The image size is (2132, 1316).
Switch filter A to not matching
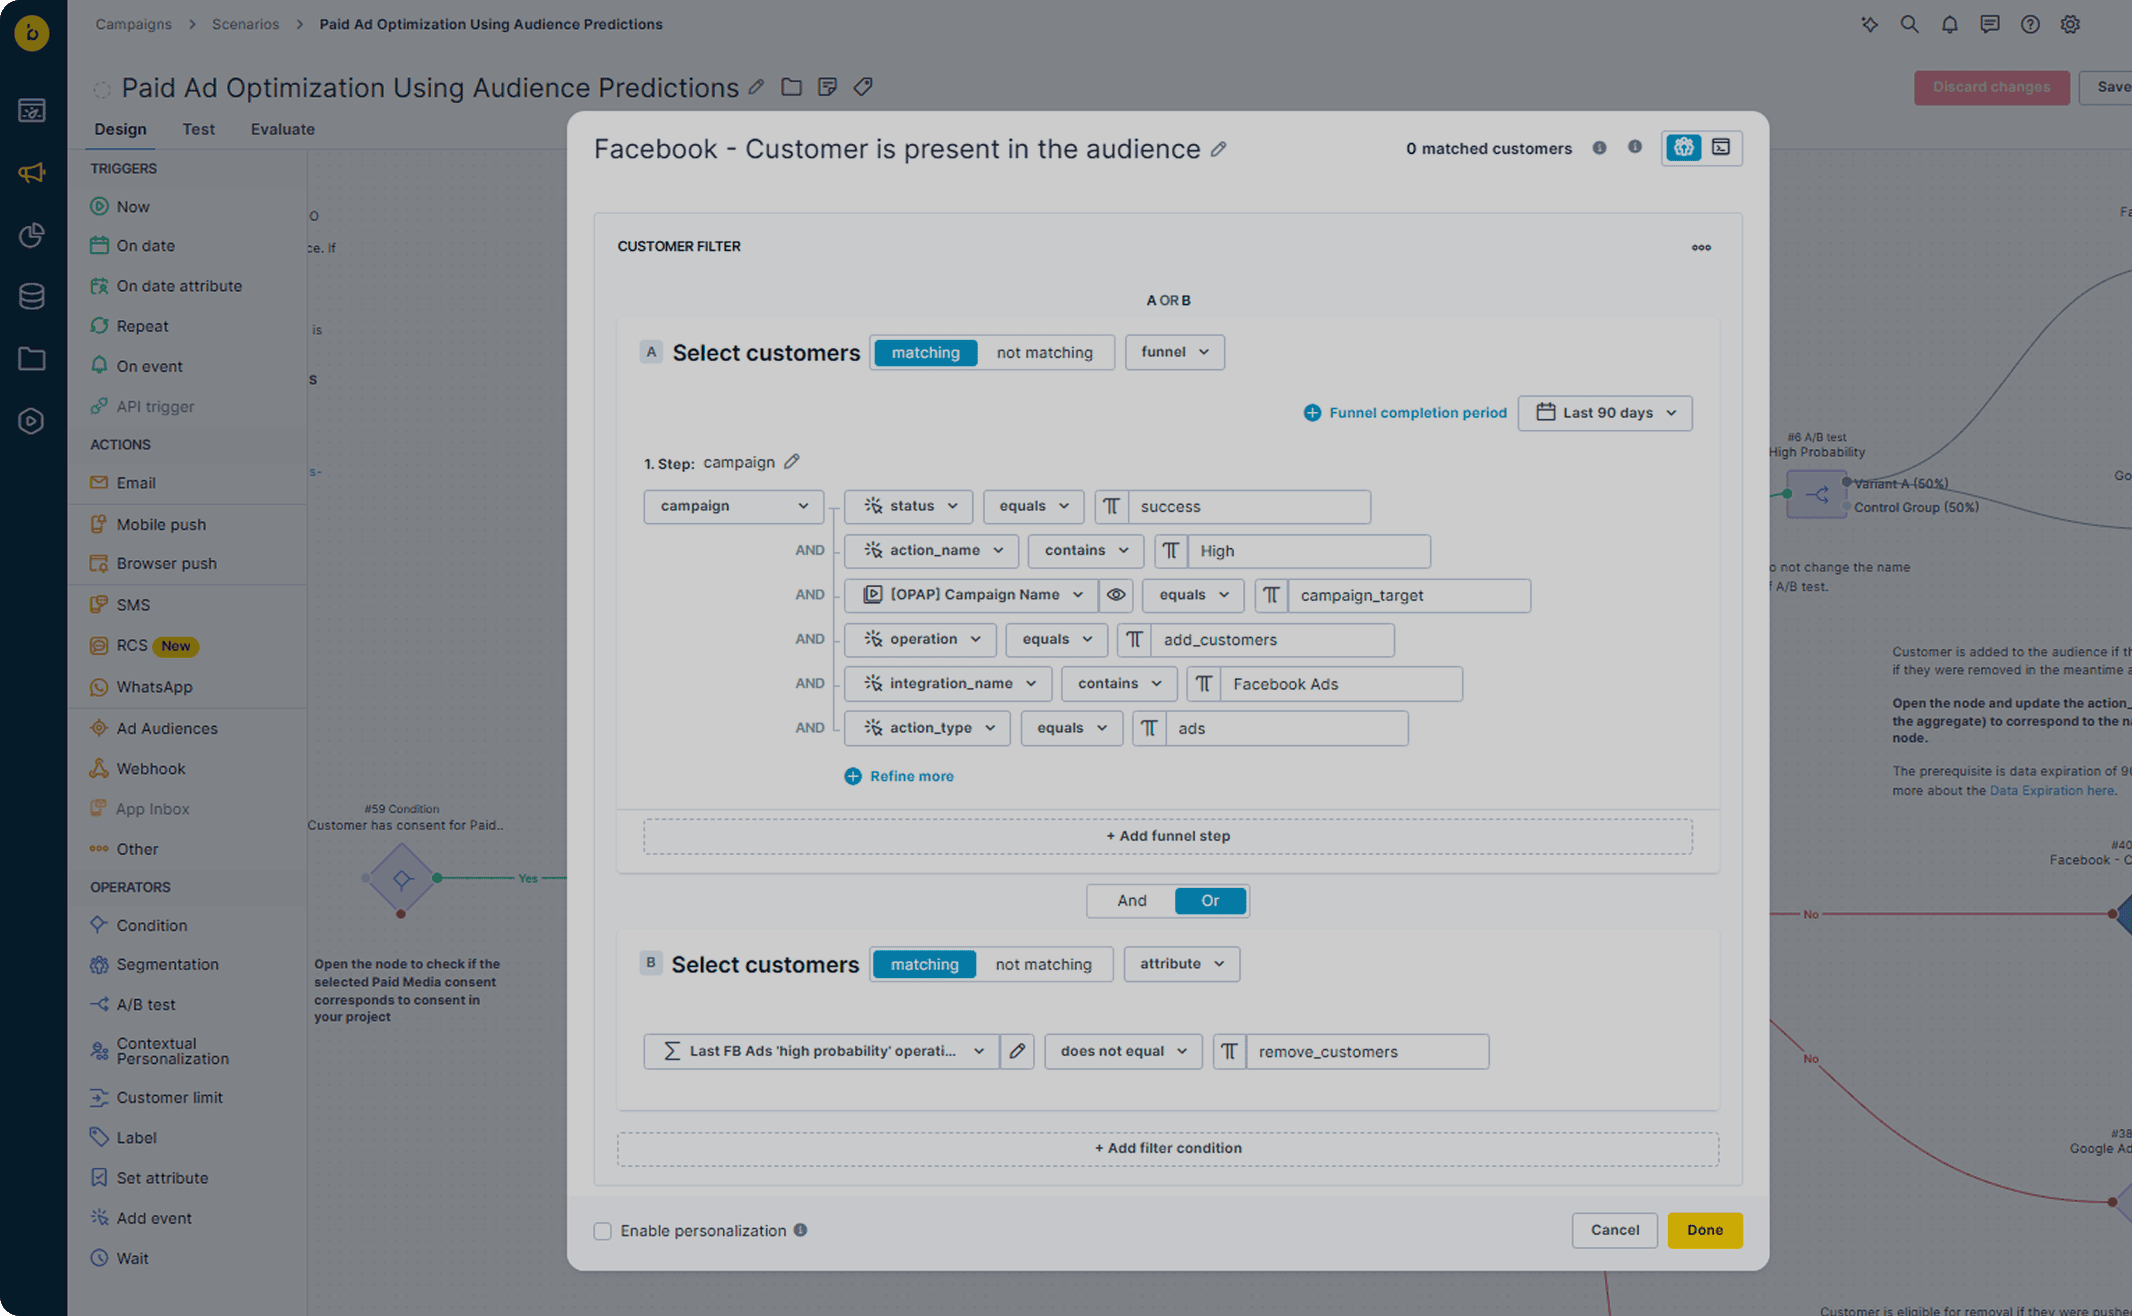[1044, 352]
